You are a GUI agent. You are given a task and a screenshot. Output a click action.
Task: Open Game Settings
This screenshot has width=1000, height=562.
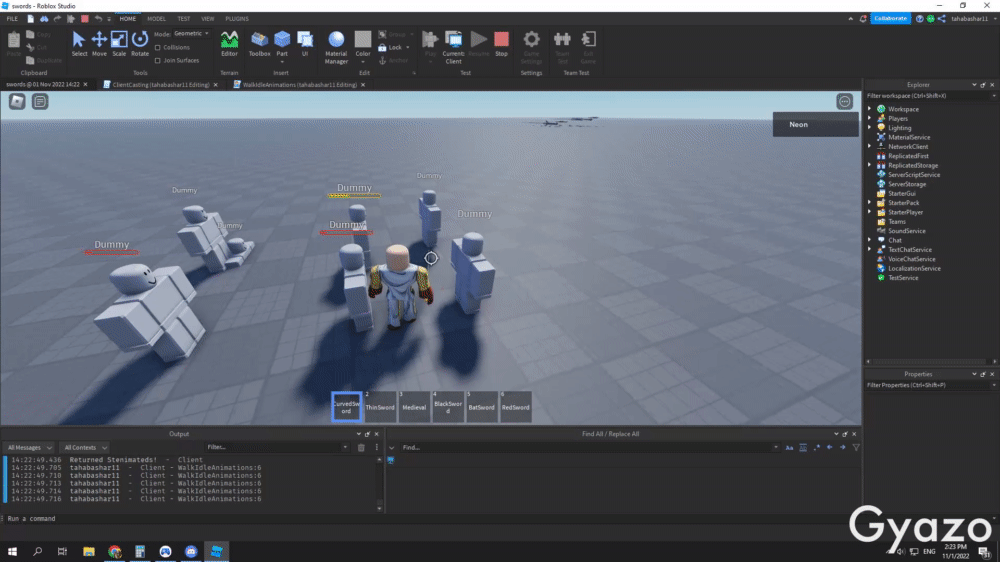[x=531, y=47]
